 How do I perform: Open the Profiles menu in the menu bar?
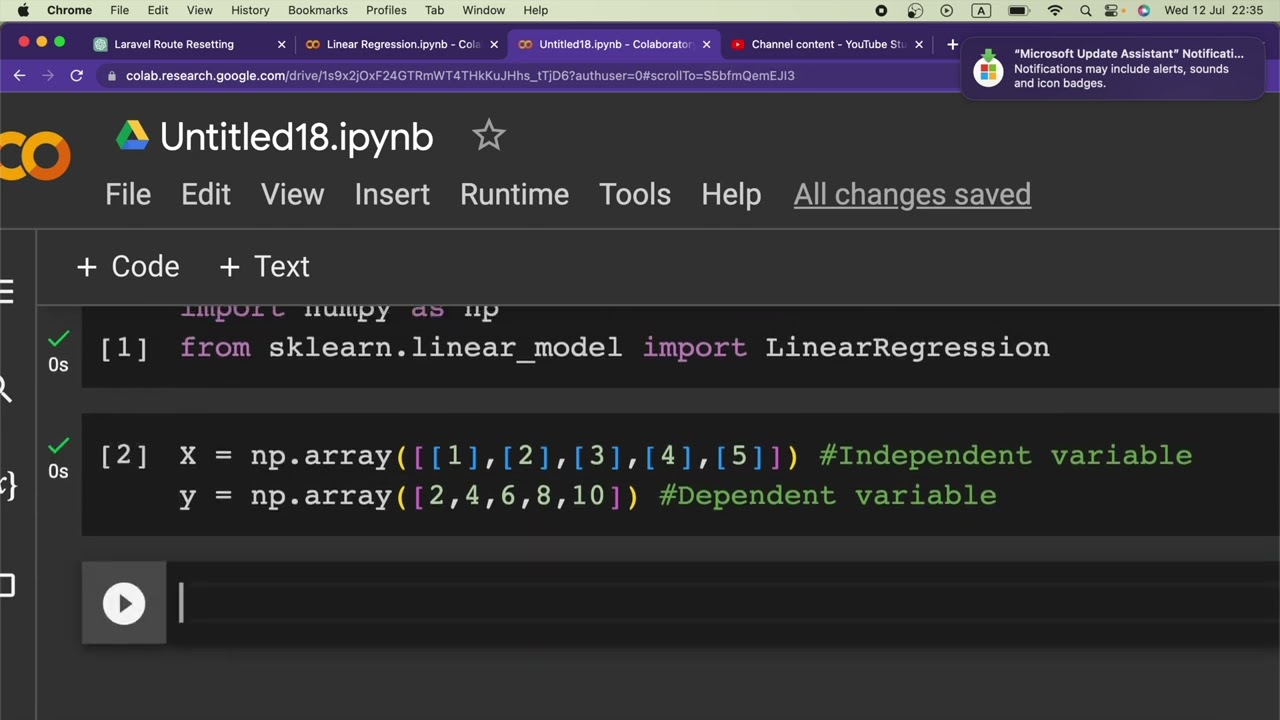(x=386, y=10)
